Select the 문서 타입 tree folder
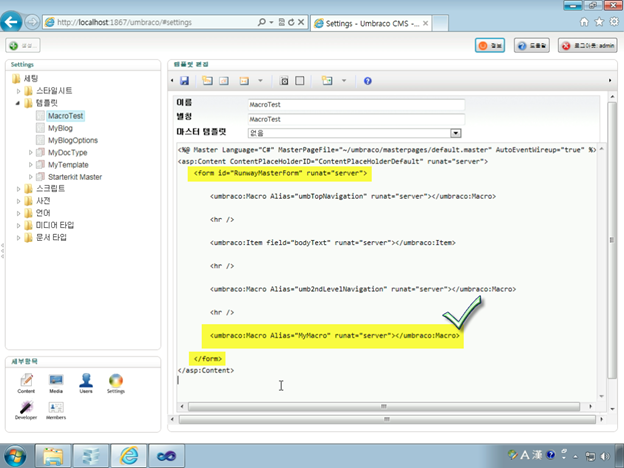This screenshot has width=624, height=468. (51, 238)
